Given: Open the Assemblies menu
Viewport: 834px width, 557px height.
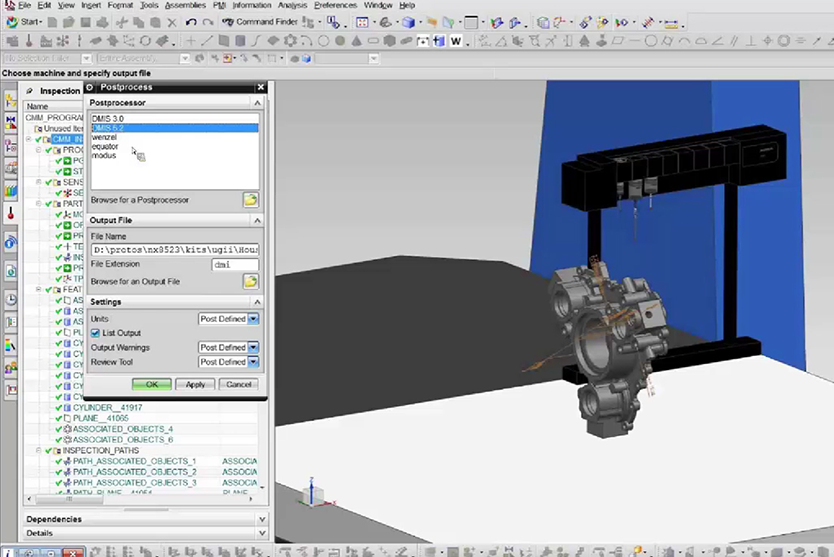Looking at the screenshot, I should (x=187, y=5).
